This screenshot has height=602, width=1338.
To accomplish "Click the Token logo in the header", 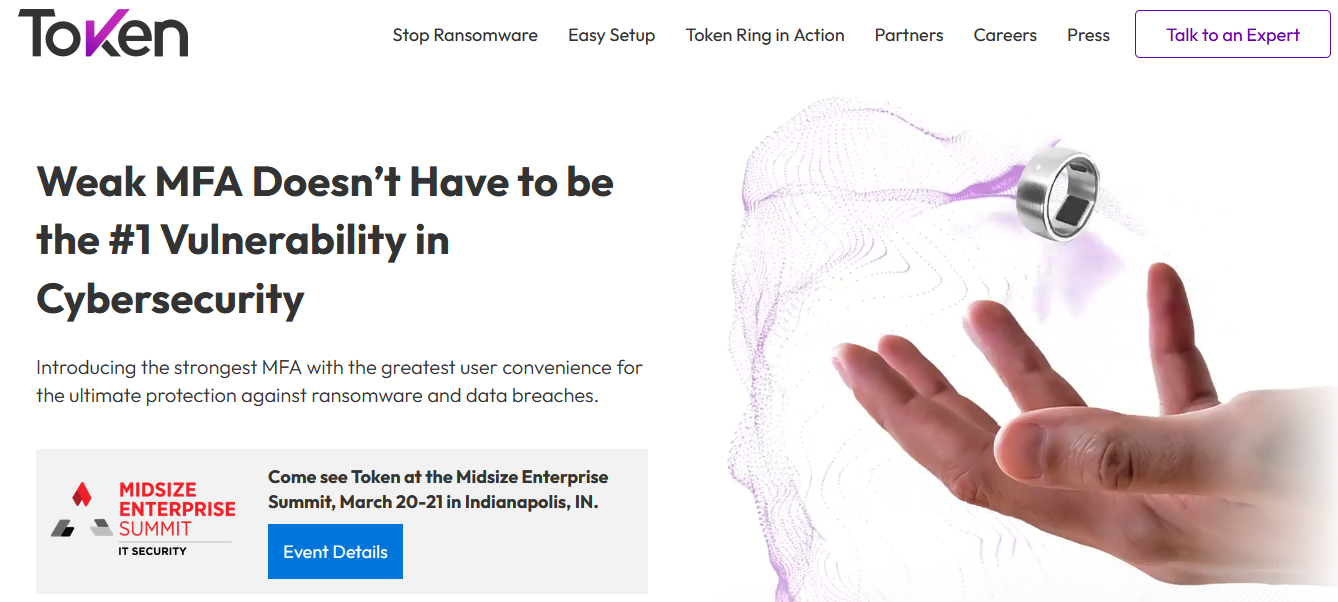I will pos(103,34).
